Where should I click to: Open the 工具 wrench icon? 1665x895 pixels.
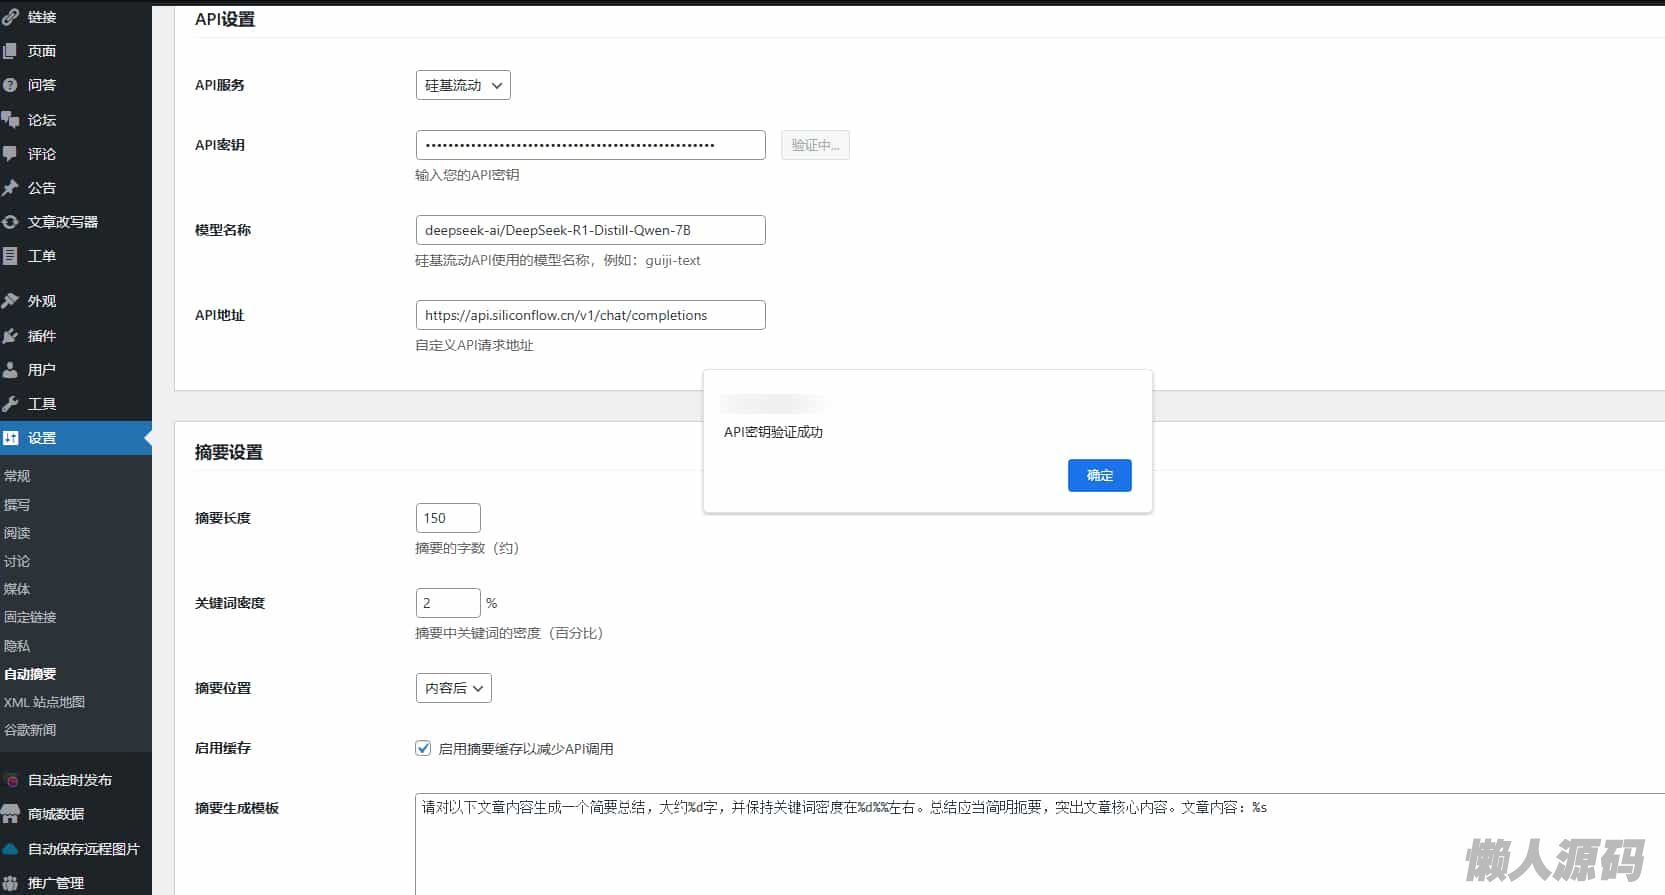(x=10, y=404)
